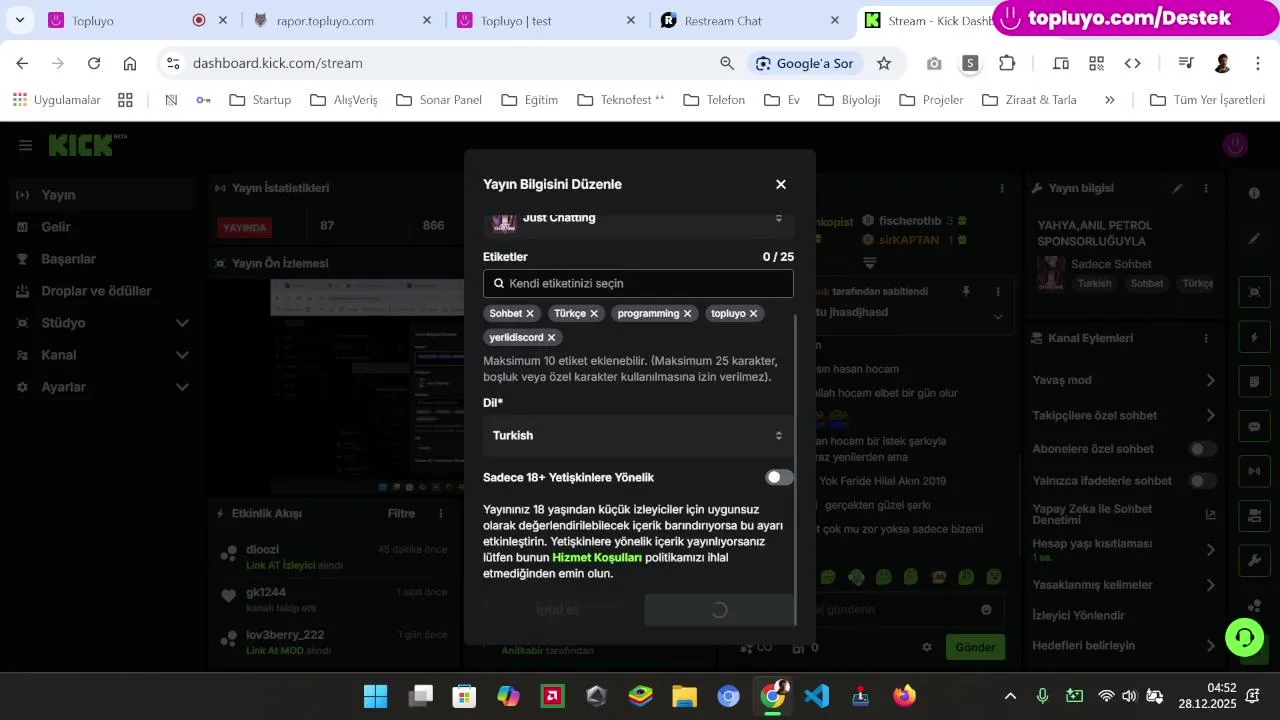Click the dialog's vertical scrollbar
The width and height of the screenshot is (1280, 720).
click(x=796, y=468)
